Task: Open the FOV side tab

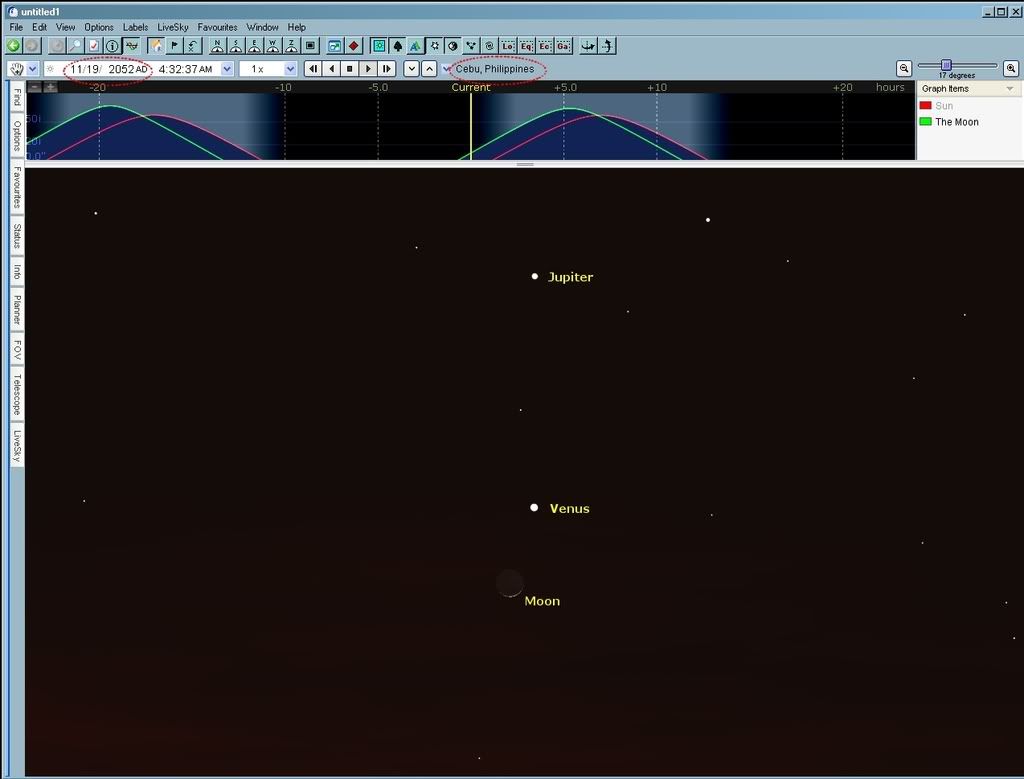Action: pos(17,351)
